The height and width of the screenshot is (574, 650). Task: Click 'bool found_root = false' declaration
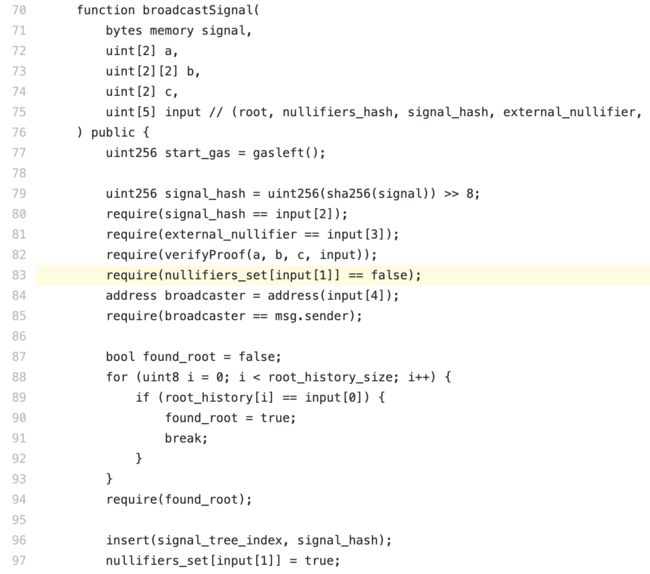tap(193, 357)
